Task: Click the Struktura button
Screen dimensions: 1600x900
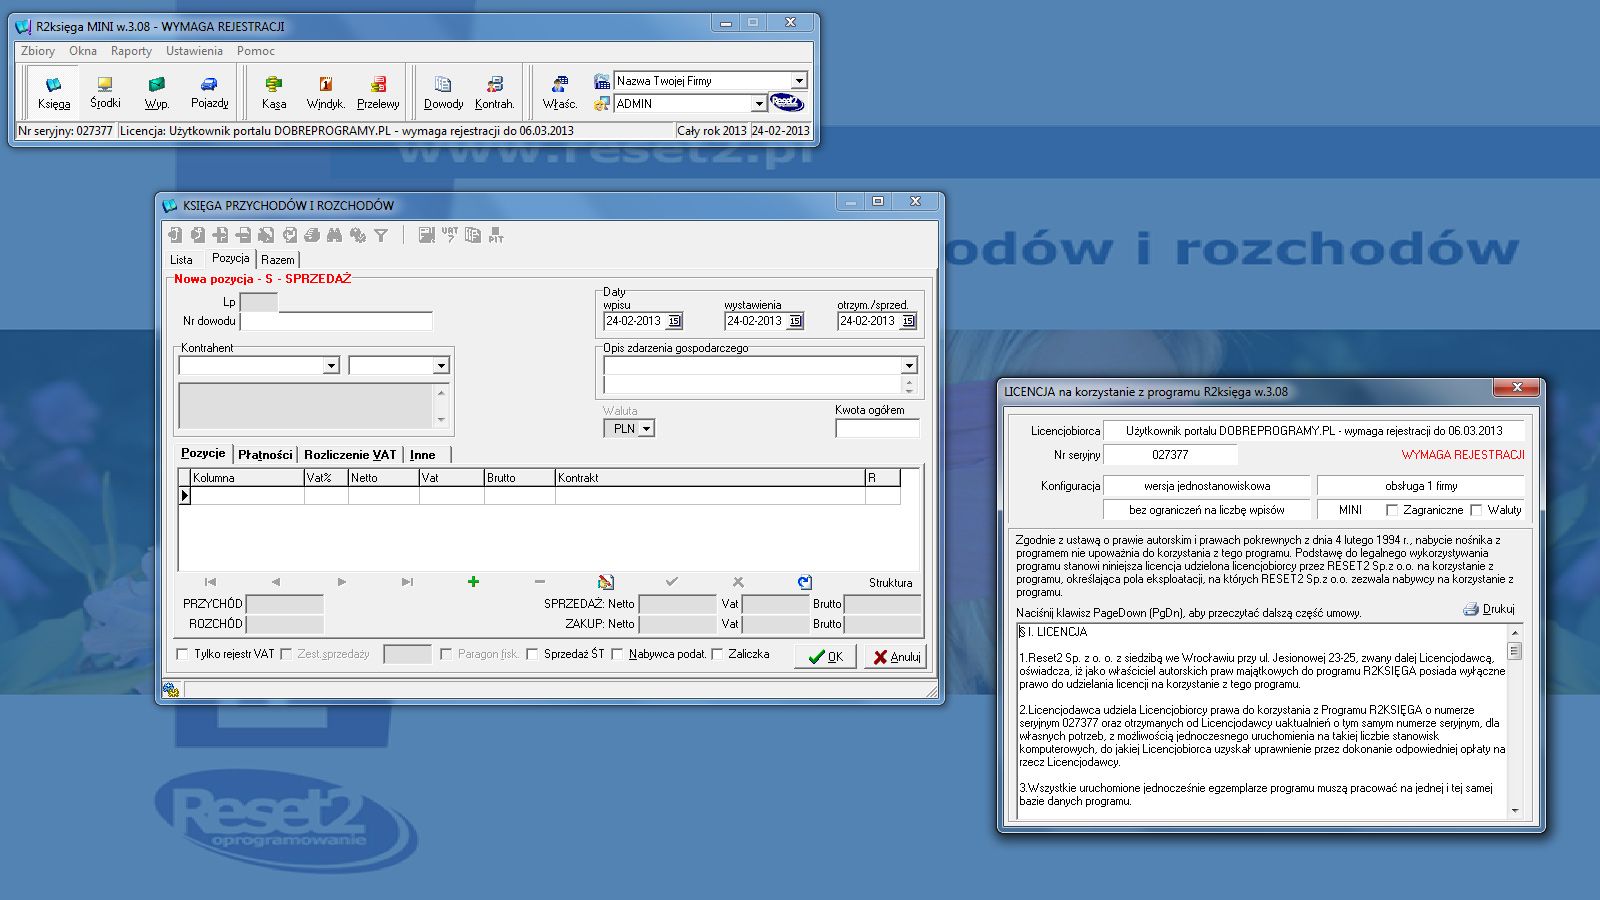Action: click(890, 583)
